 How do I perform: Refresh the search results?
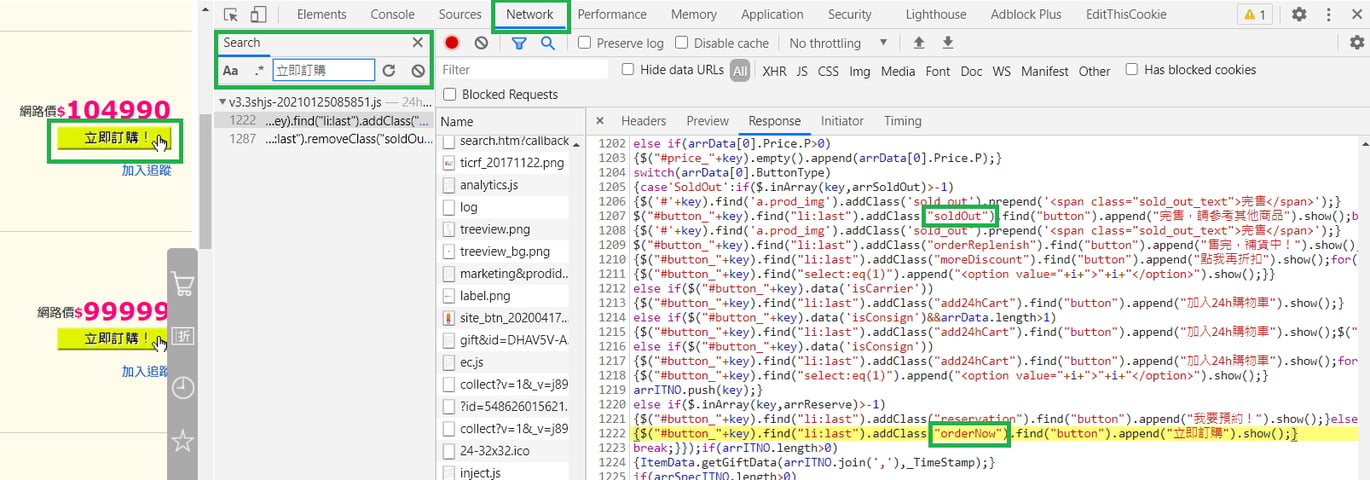(x=389, y=71)
